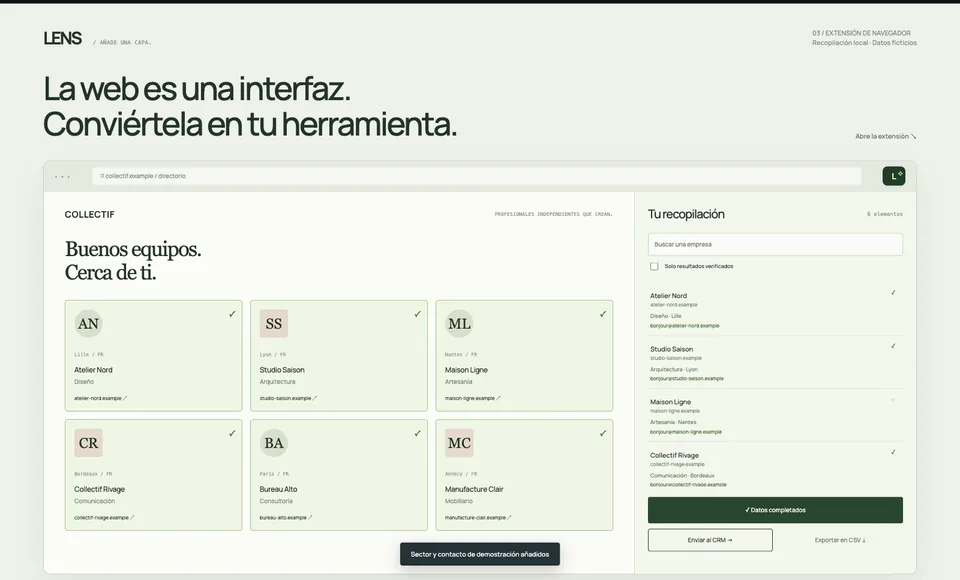Click 'Studio Saison' card title
Screen dimensions: 960x580
(282, 370)
